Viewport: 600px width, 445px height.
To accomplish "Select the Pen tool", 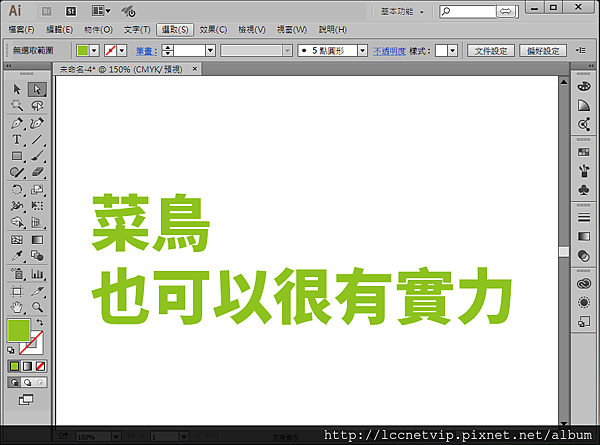I will pyautogui.click(x=17, y=123).
